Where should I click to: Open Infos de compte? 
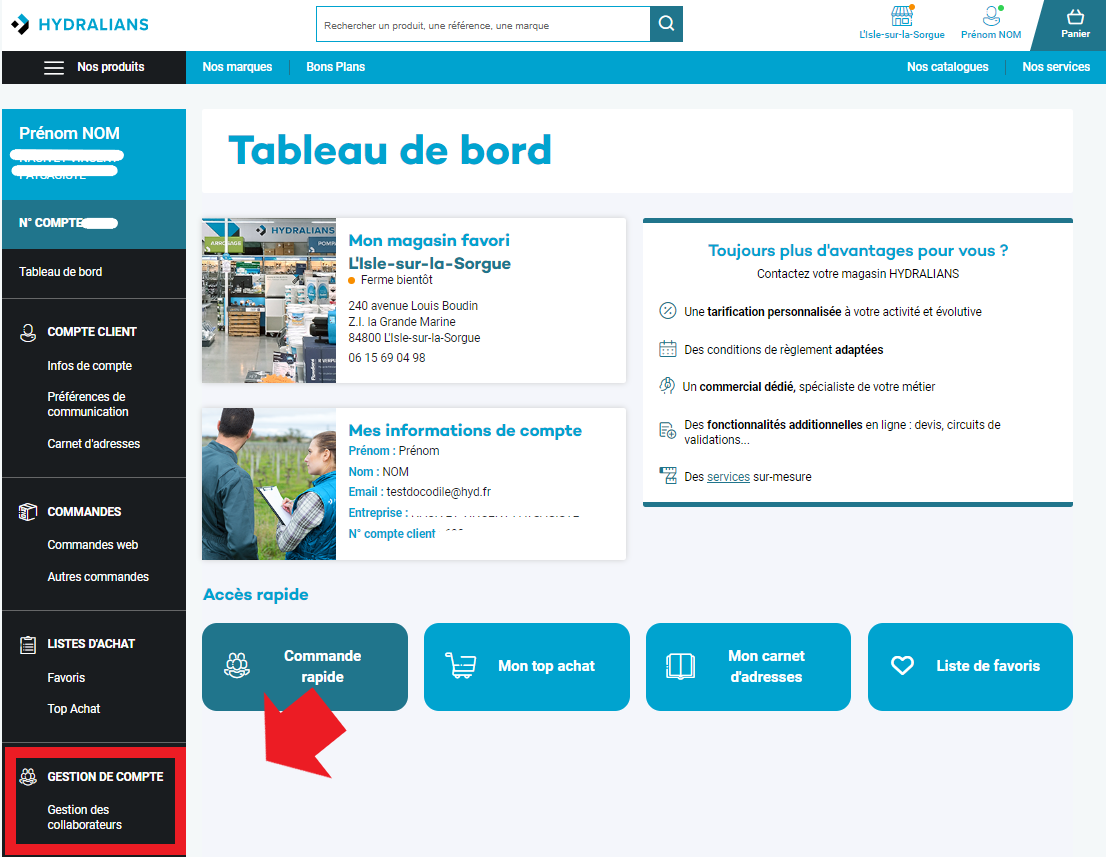90,366
